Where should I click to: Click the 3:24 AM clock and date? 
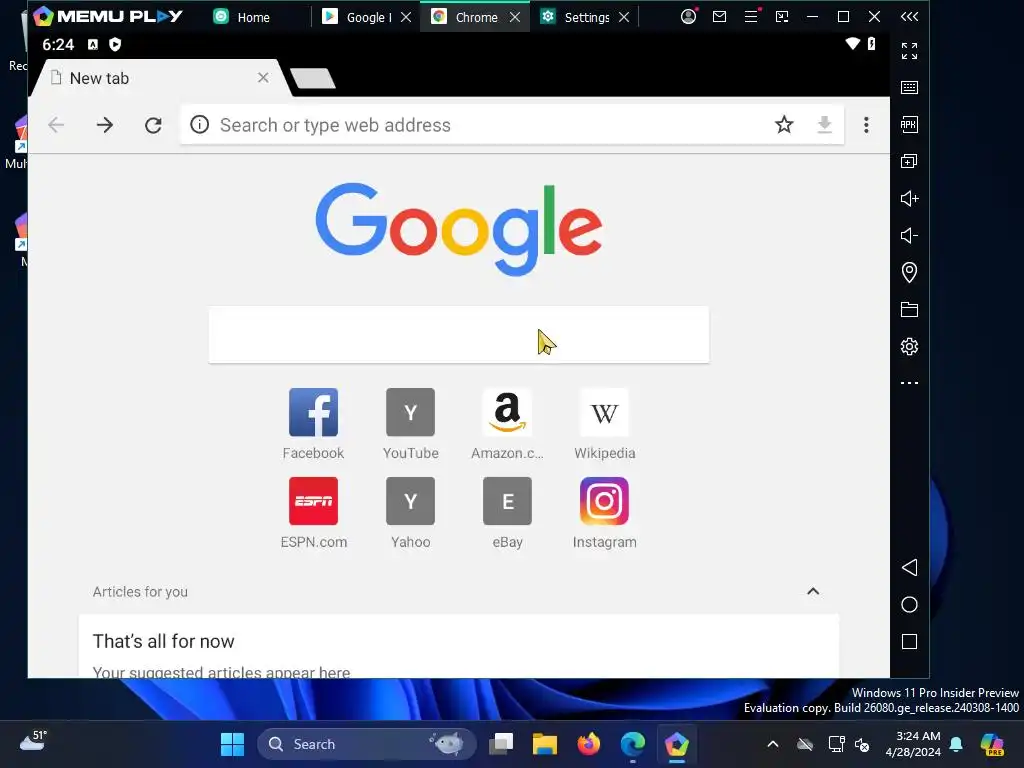(913, 744)
